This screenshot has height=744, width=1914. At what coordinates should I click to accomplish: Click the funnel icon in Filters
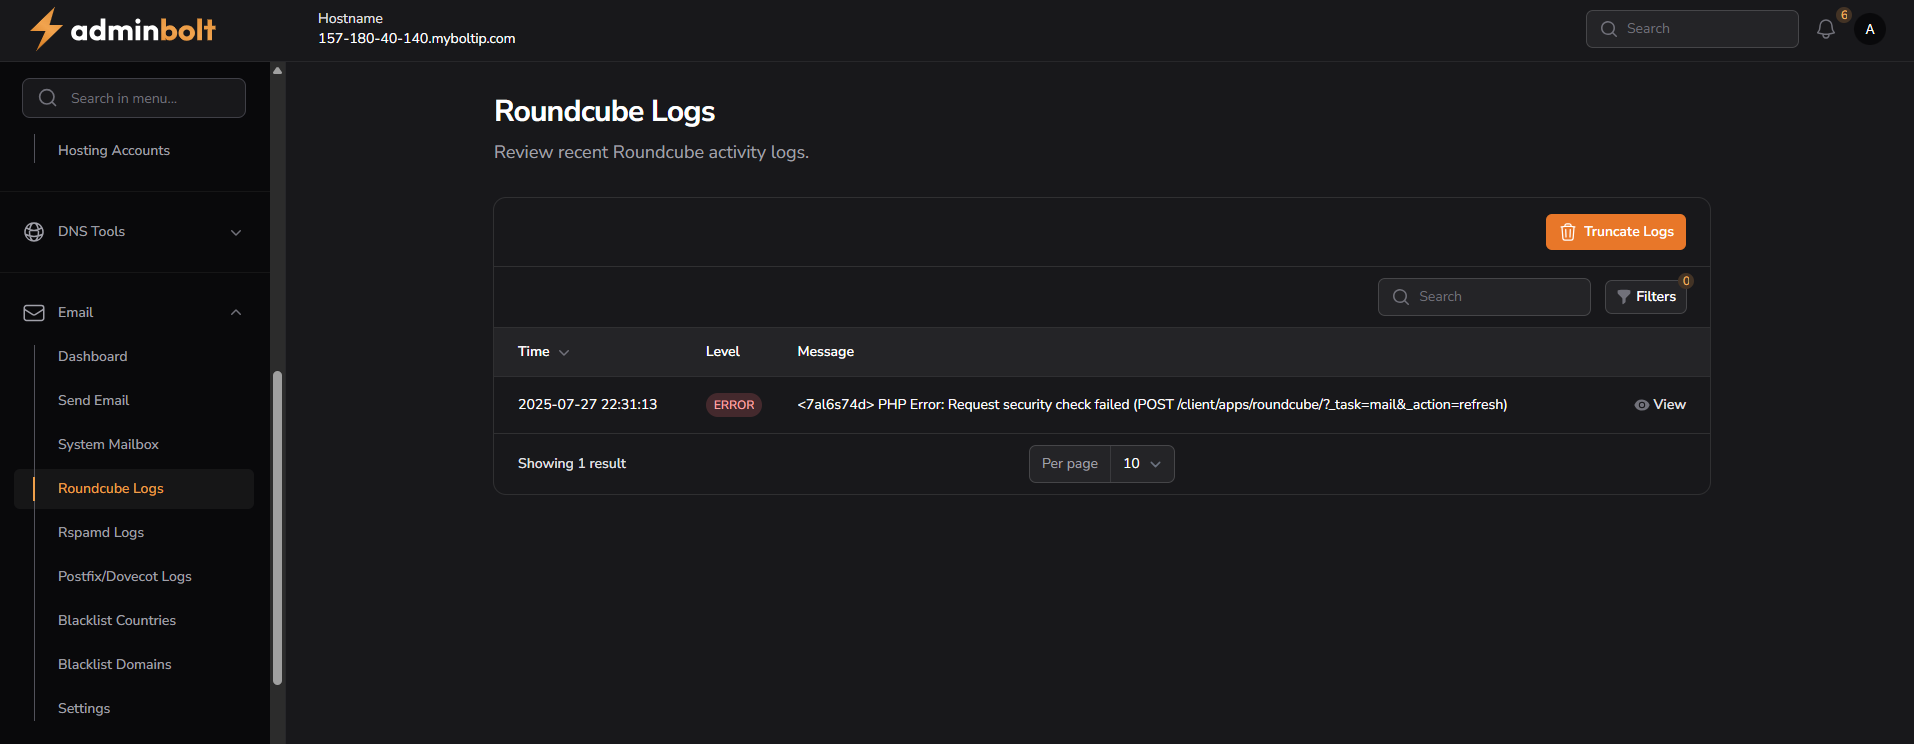pyautogui.click(x=1624, y=297)
